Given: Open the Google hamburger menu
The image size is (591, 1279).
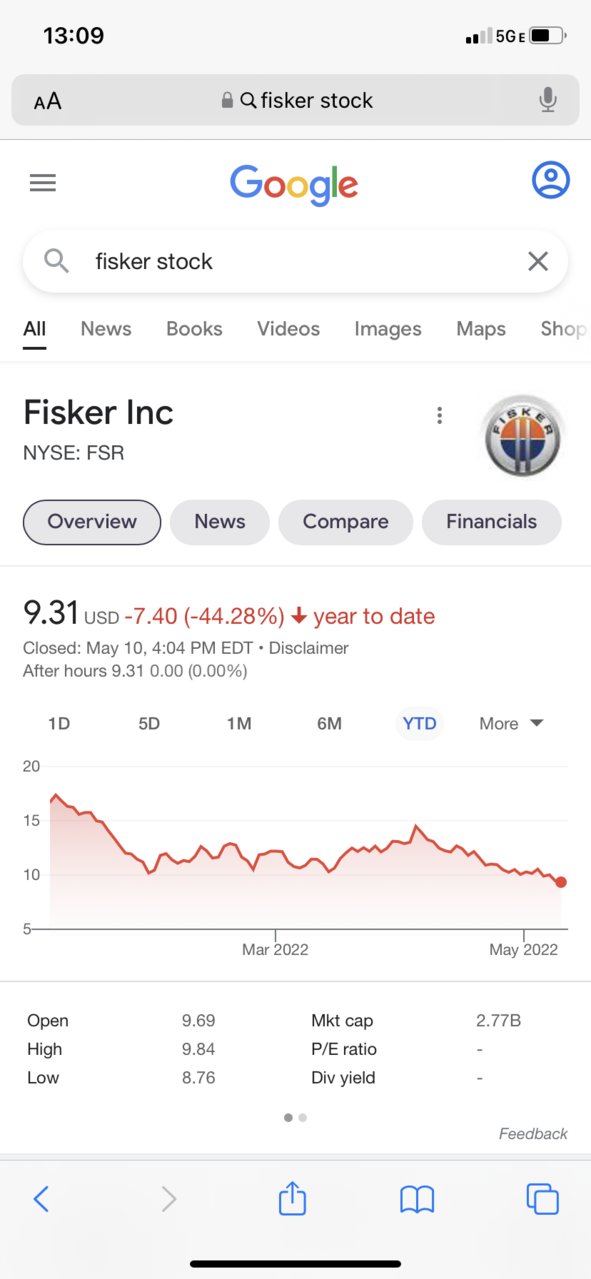Looking at the screenshot, I should (43, 183).
